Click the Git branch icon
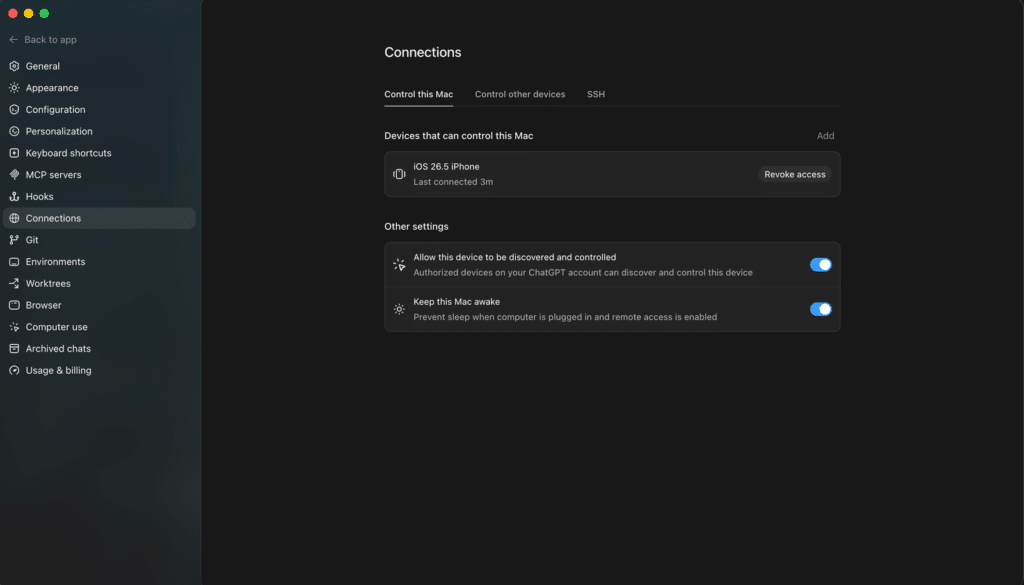This screenshot has height=585, width=1024. point(14,240)
